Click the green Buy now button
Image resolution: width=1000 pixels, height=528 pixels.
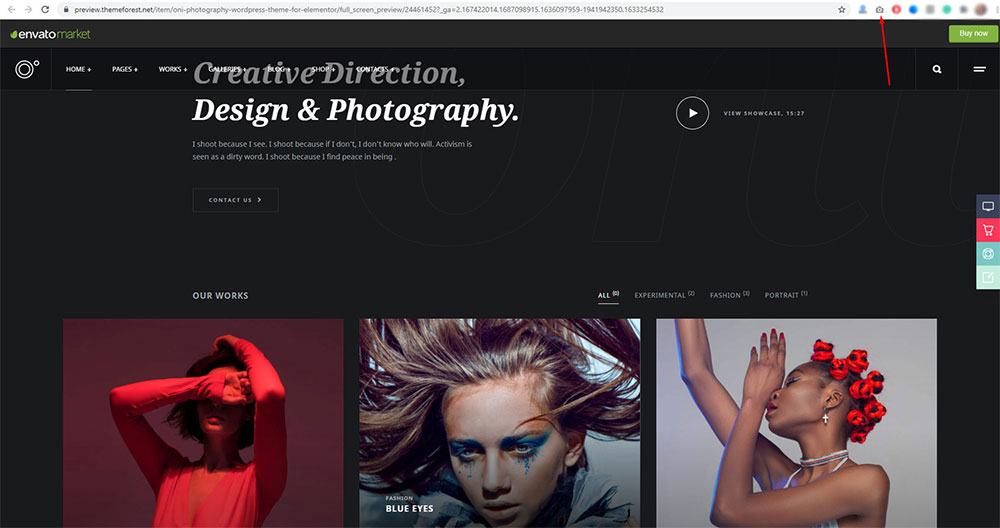(x=972, y=33)
